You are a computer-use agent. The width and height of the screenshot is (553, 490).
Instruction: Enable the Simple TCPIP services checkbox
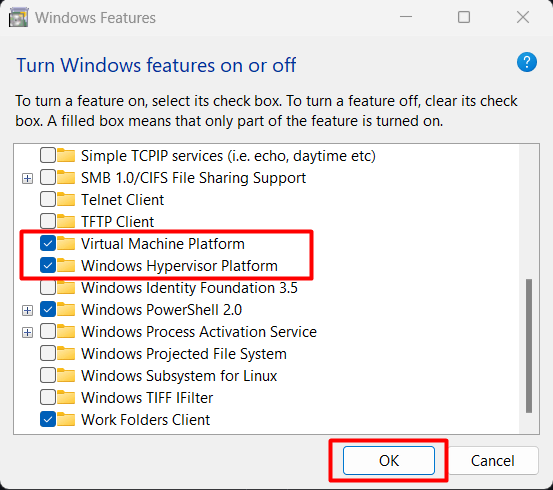tap(48, 155)
